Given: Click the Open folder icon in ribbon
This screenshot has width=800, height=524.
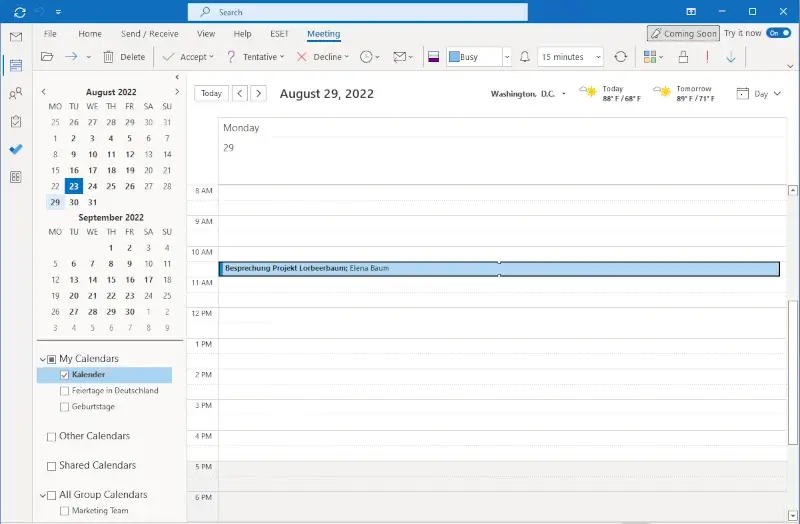Looking at the screenshot, I should 47,57.
